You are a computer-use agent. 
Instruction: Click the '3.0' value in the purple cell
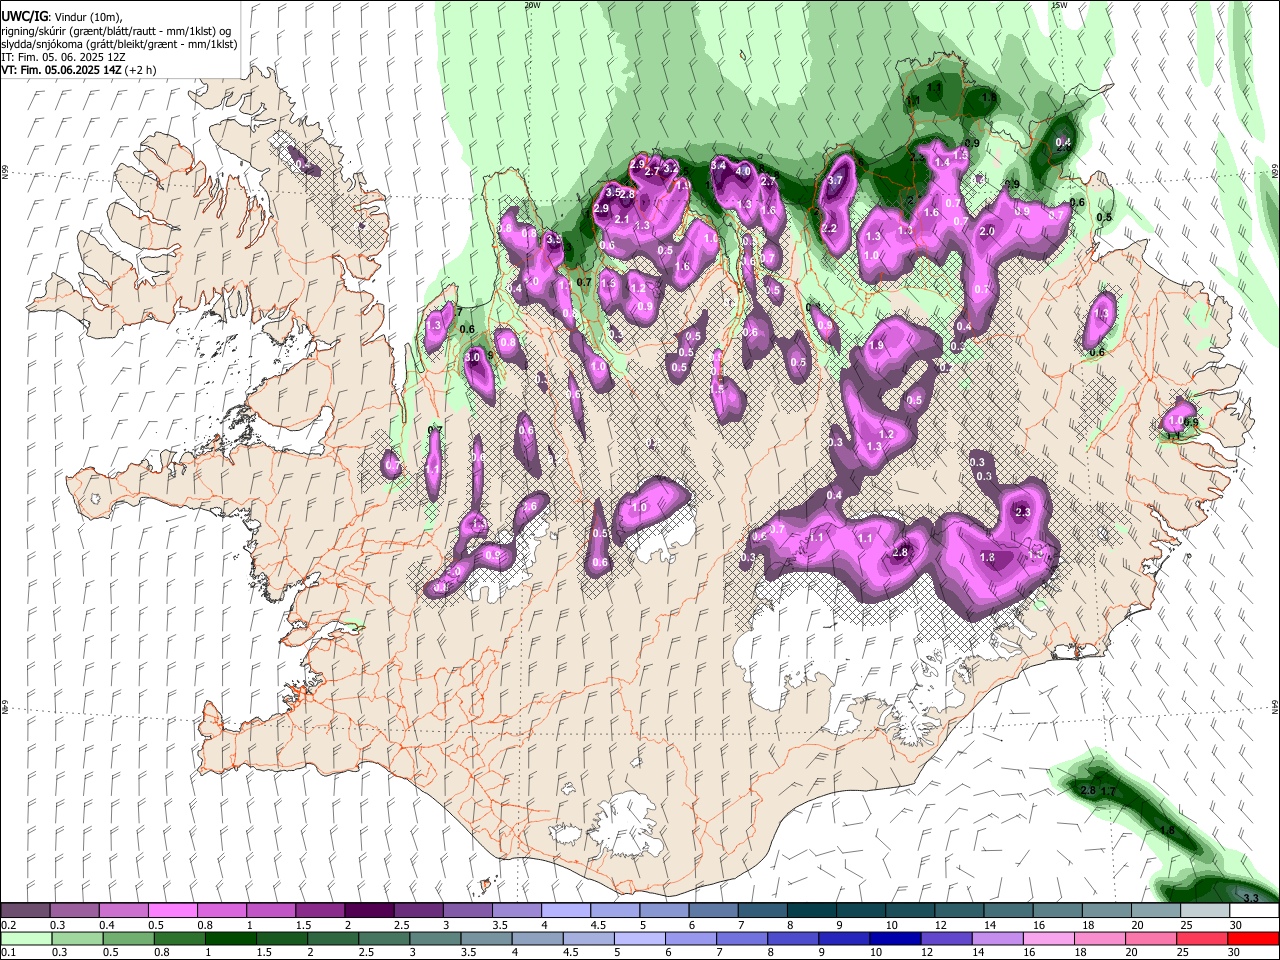pyautogui.click(x=473, y=357)
